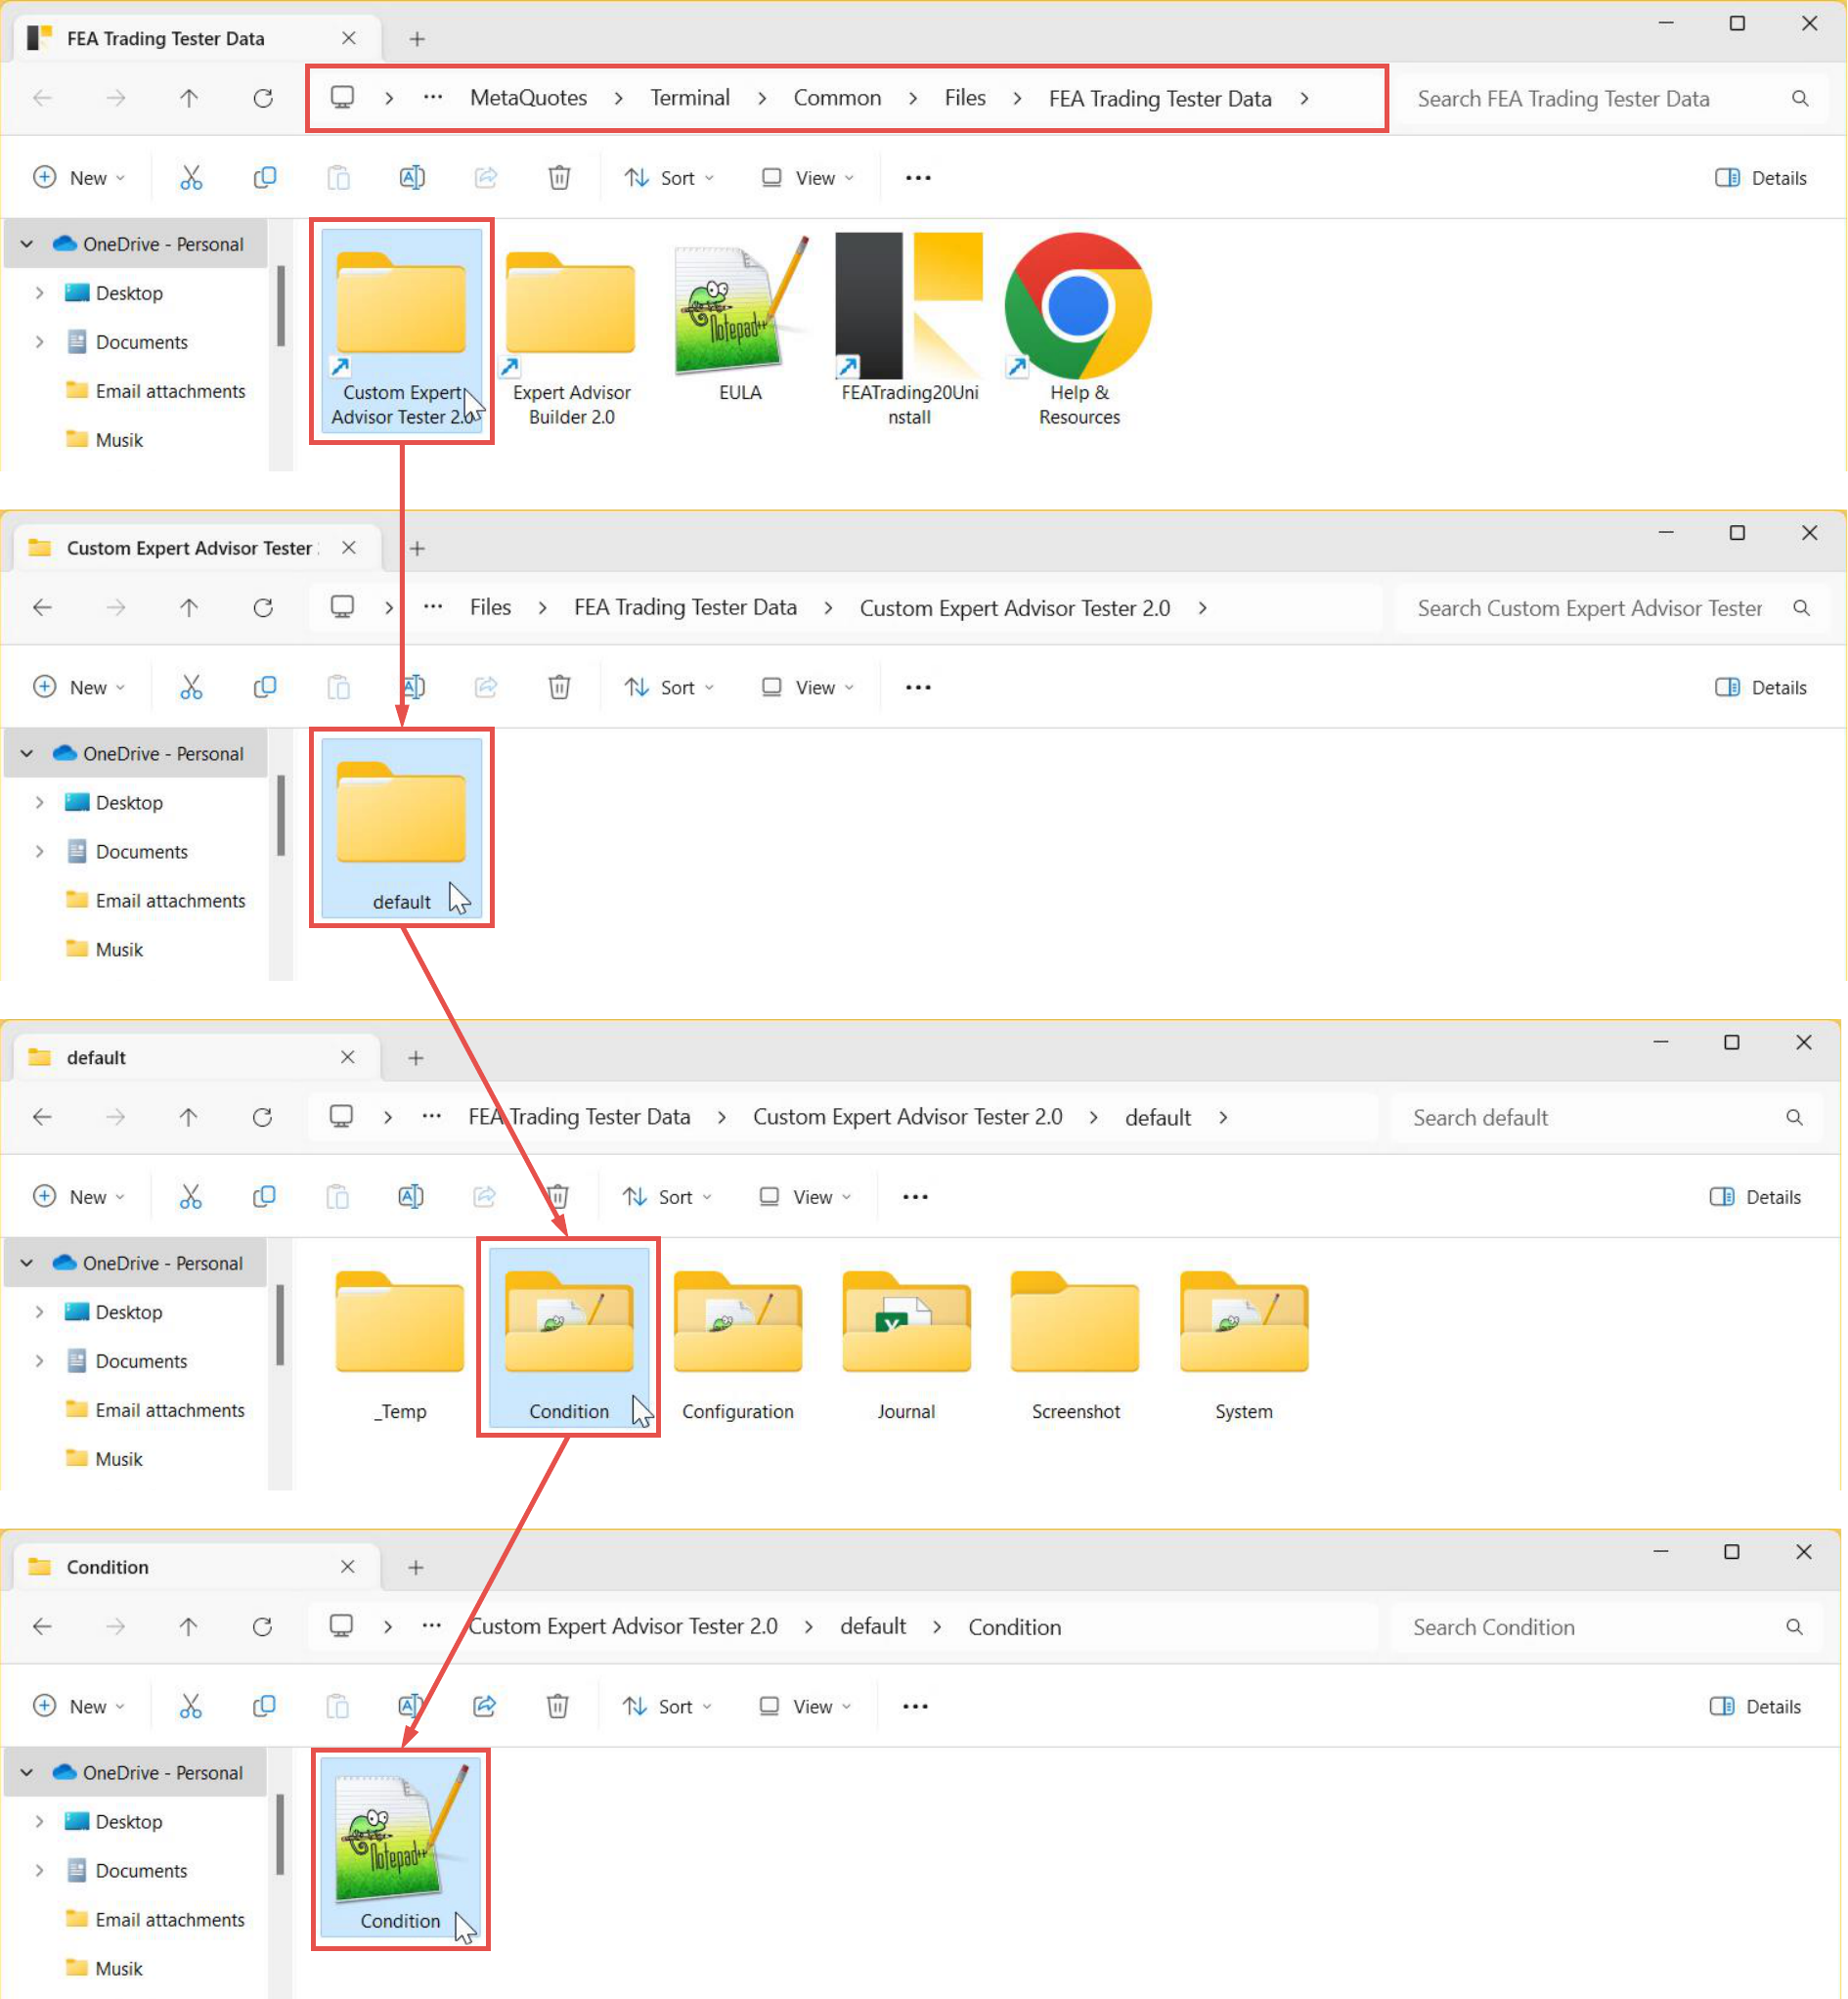Toggle Details pane in default window
Screen dimensions: 1848x1999
click(1755, 1196)
